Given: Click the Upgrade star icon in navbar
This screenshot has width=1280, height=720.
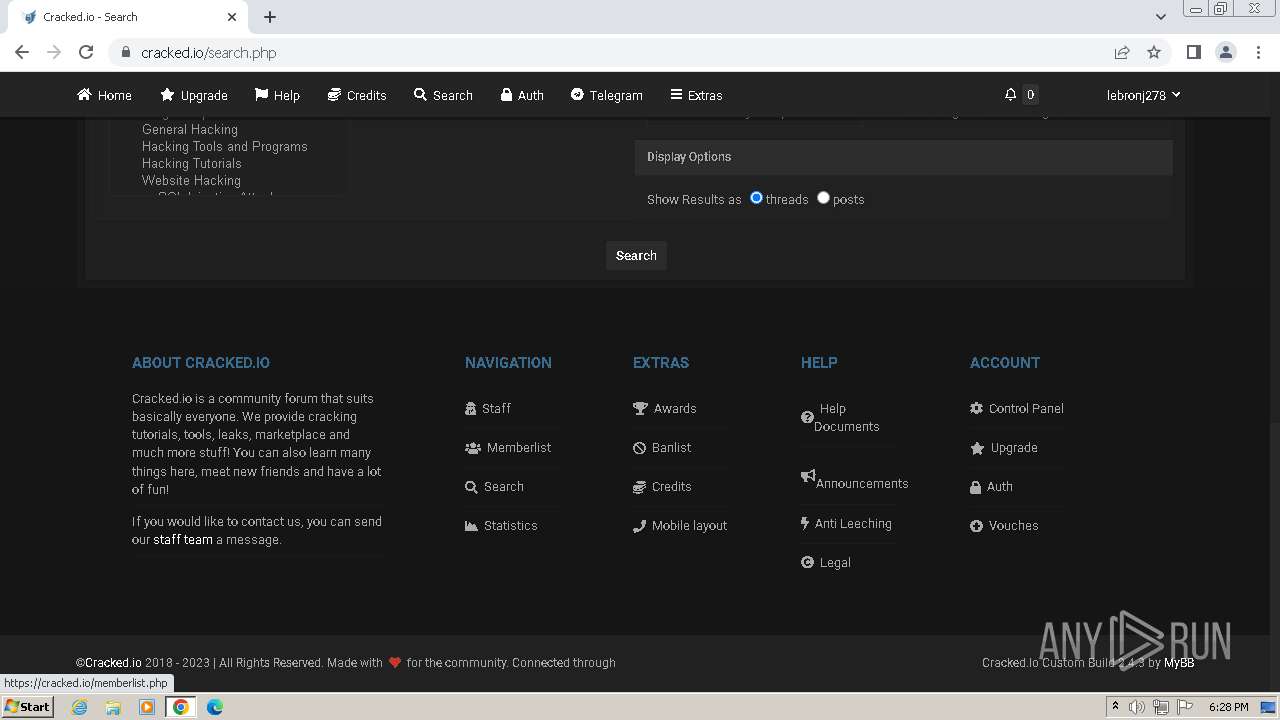Looking at the screenshot, I should (x=167, y=95).
